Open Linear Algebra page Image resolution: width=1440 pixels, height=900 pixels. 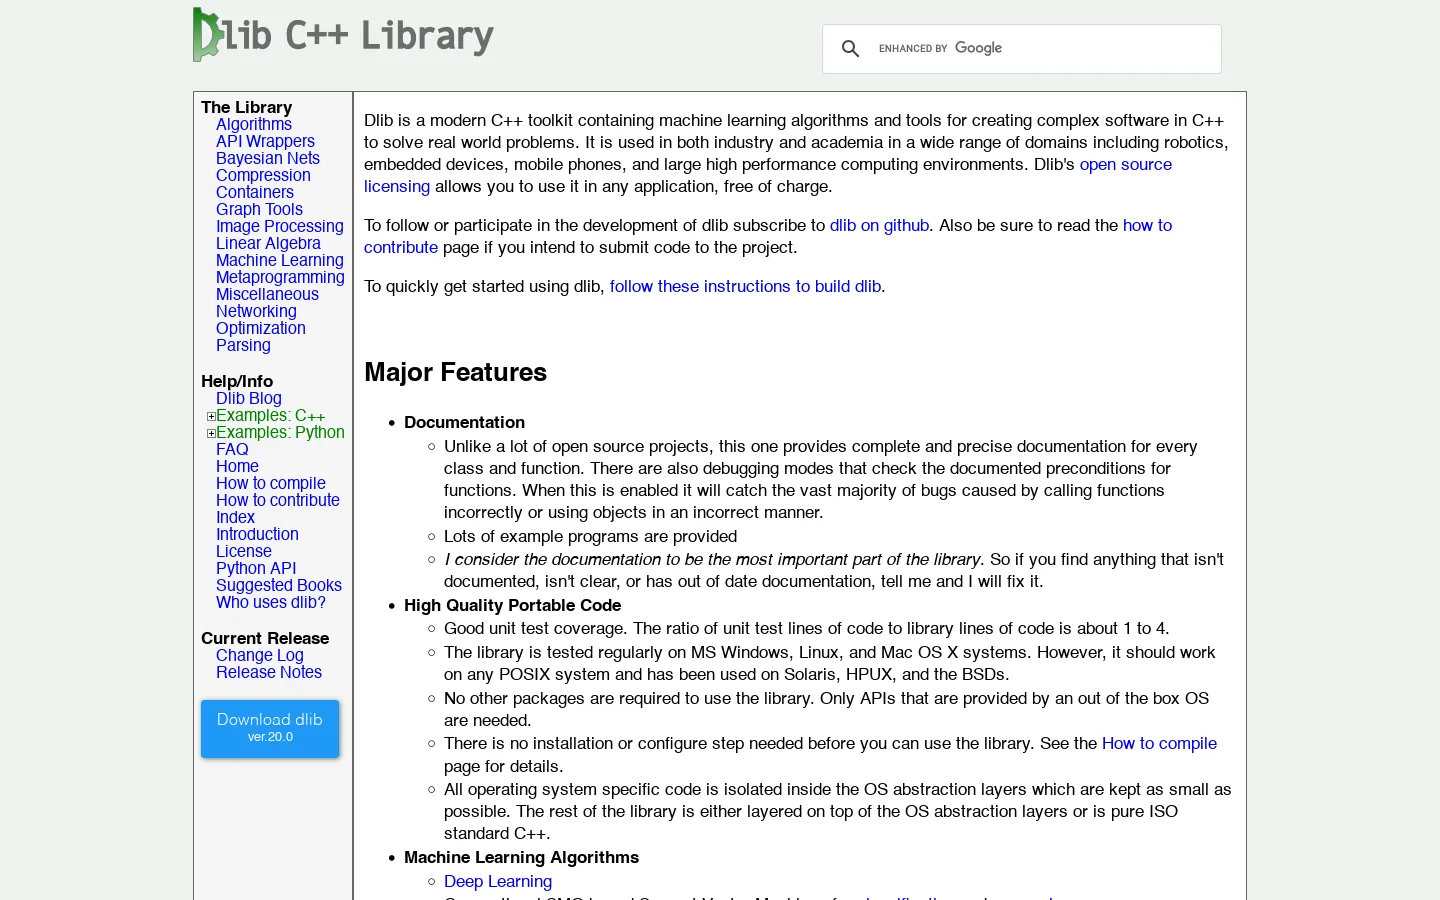(268, 243)
